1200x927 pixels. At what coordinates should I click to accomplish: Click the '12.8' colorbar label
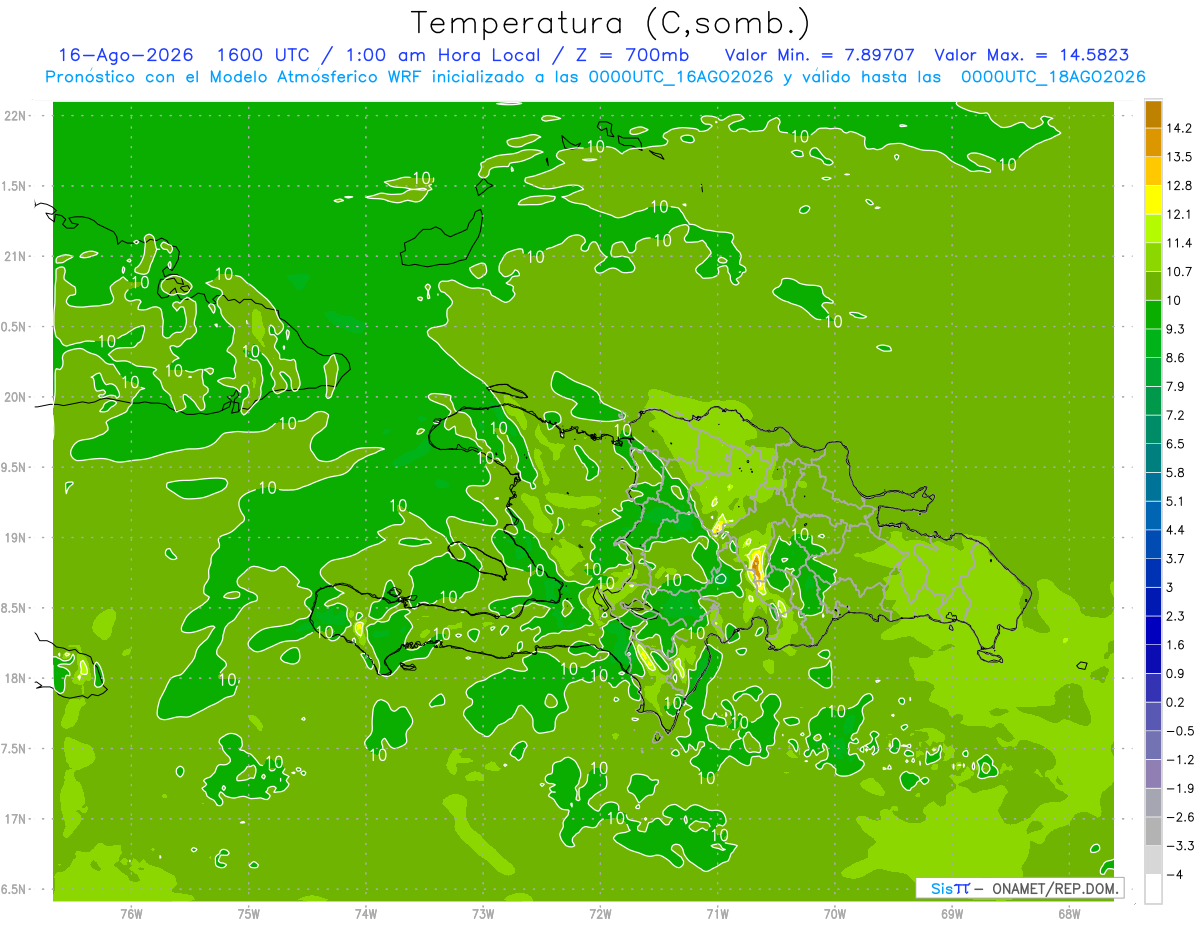(1178, 186)
